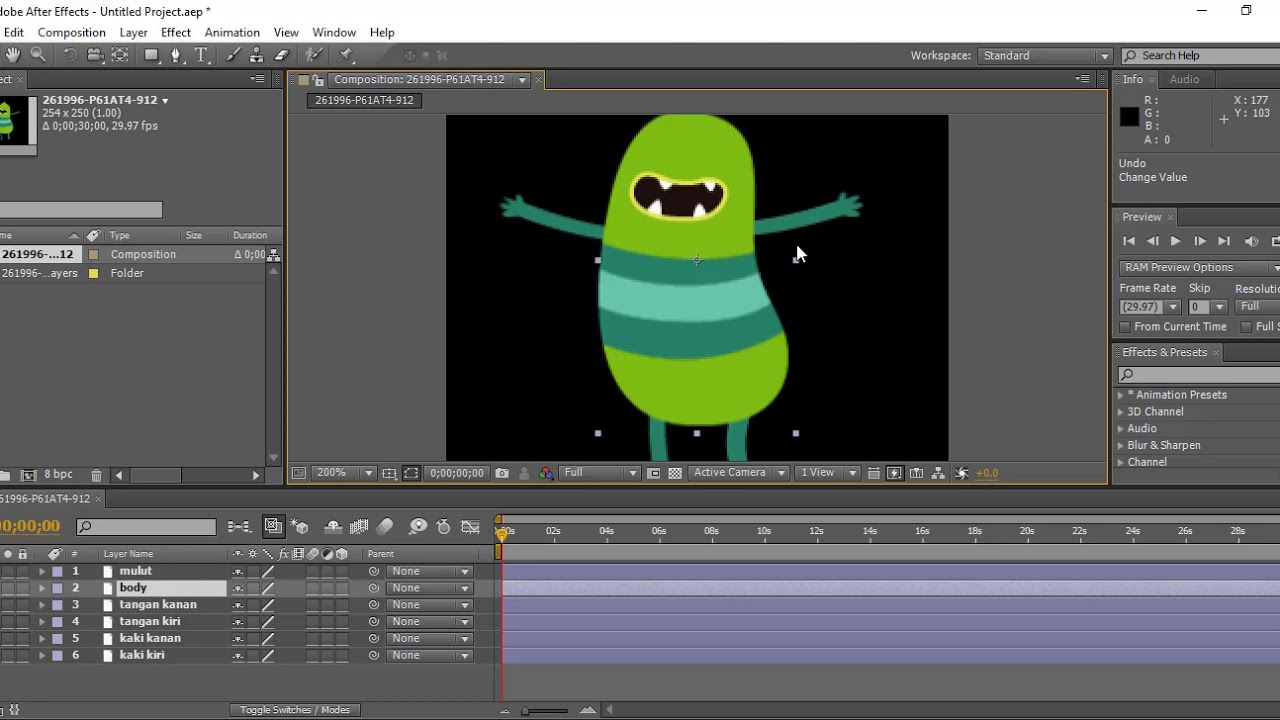Open the Window menu
The height and width of the screenshot is (720, 1280).
[334, 33]
